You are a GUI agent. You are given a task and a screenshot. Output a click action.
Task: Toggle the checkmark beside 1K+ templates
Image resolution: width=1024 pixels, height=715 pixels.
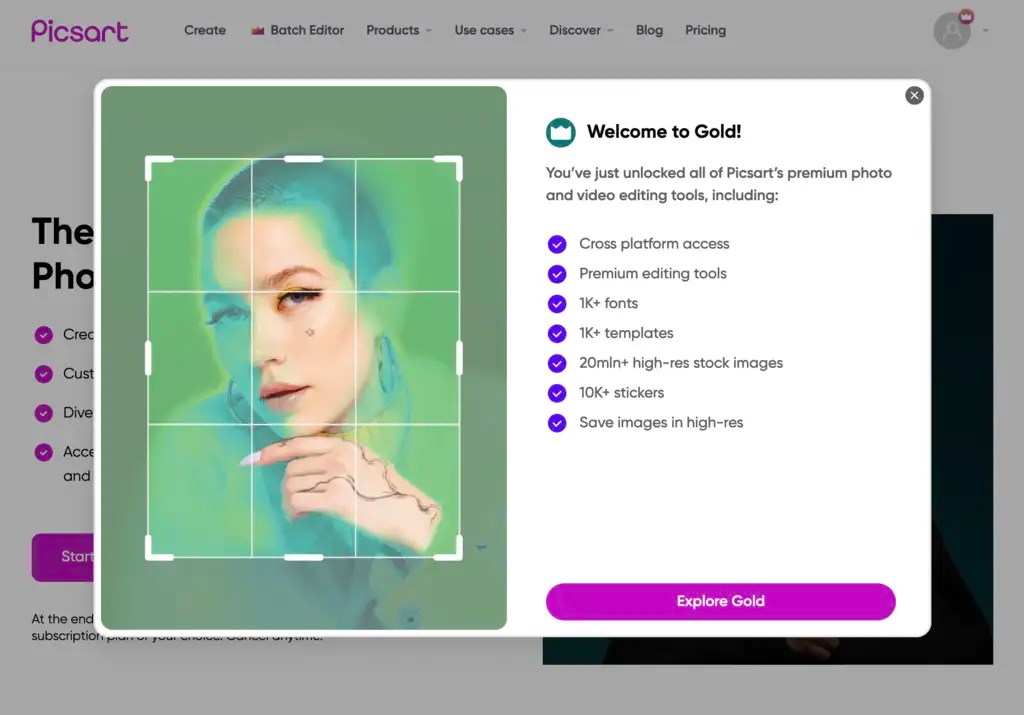[557, 333]
